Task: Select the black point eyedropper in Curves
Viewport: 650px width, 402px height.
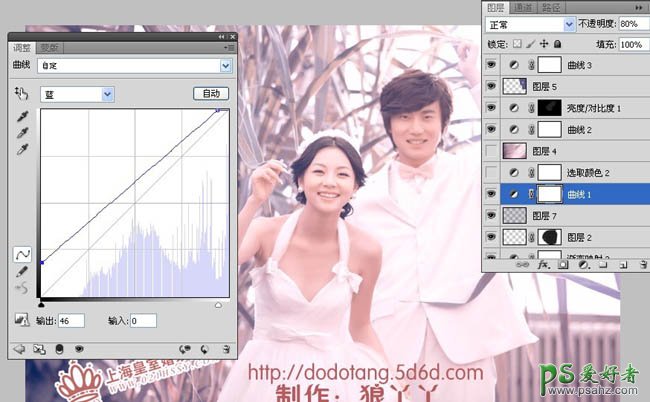Action: click(x=21, y=116)
